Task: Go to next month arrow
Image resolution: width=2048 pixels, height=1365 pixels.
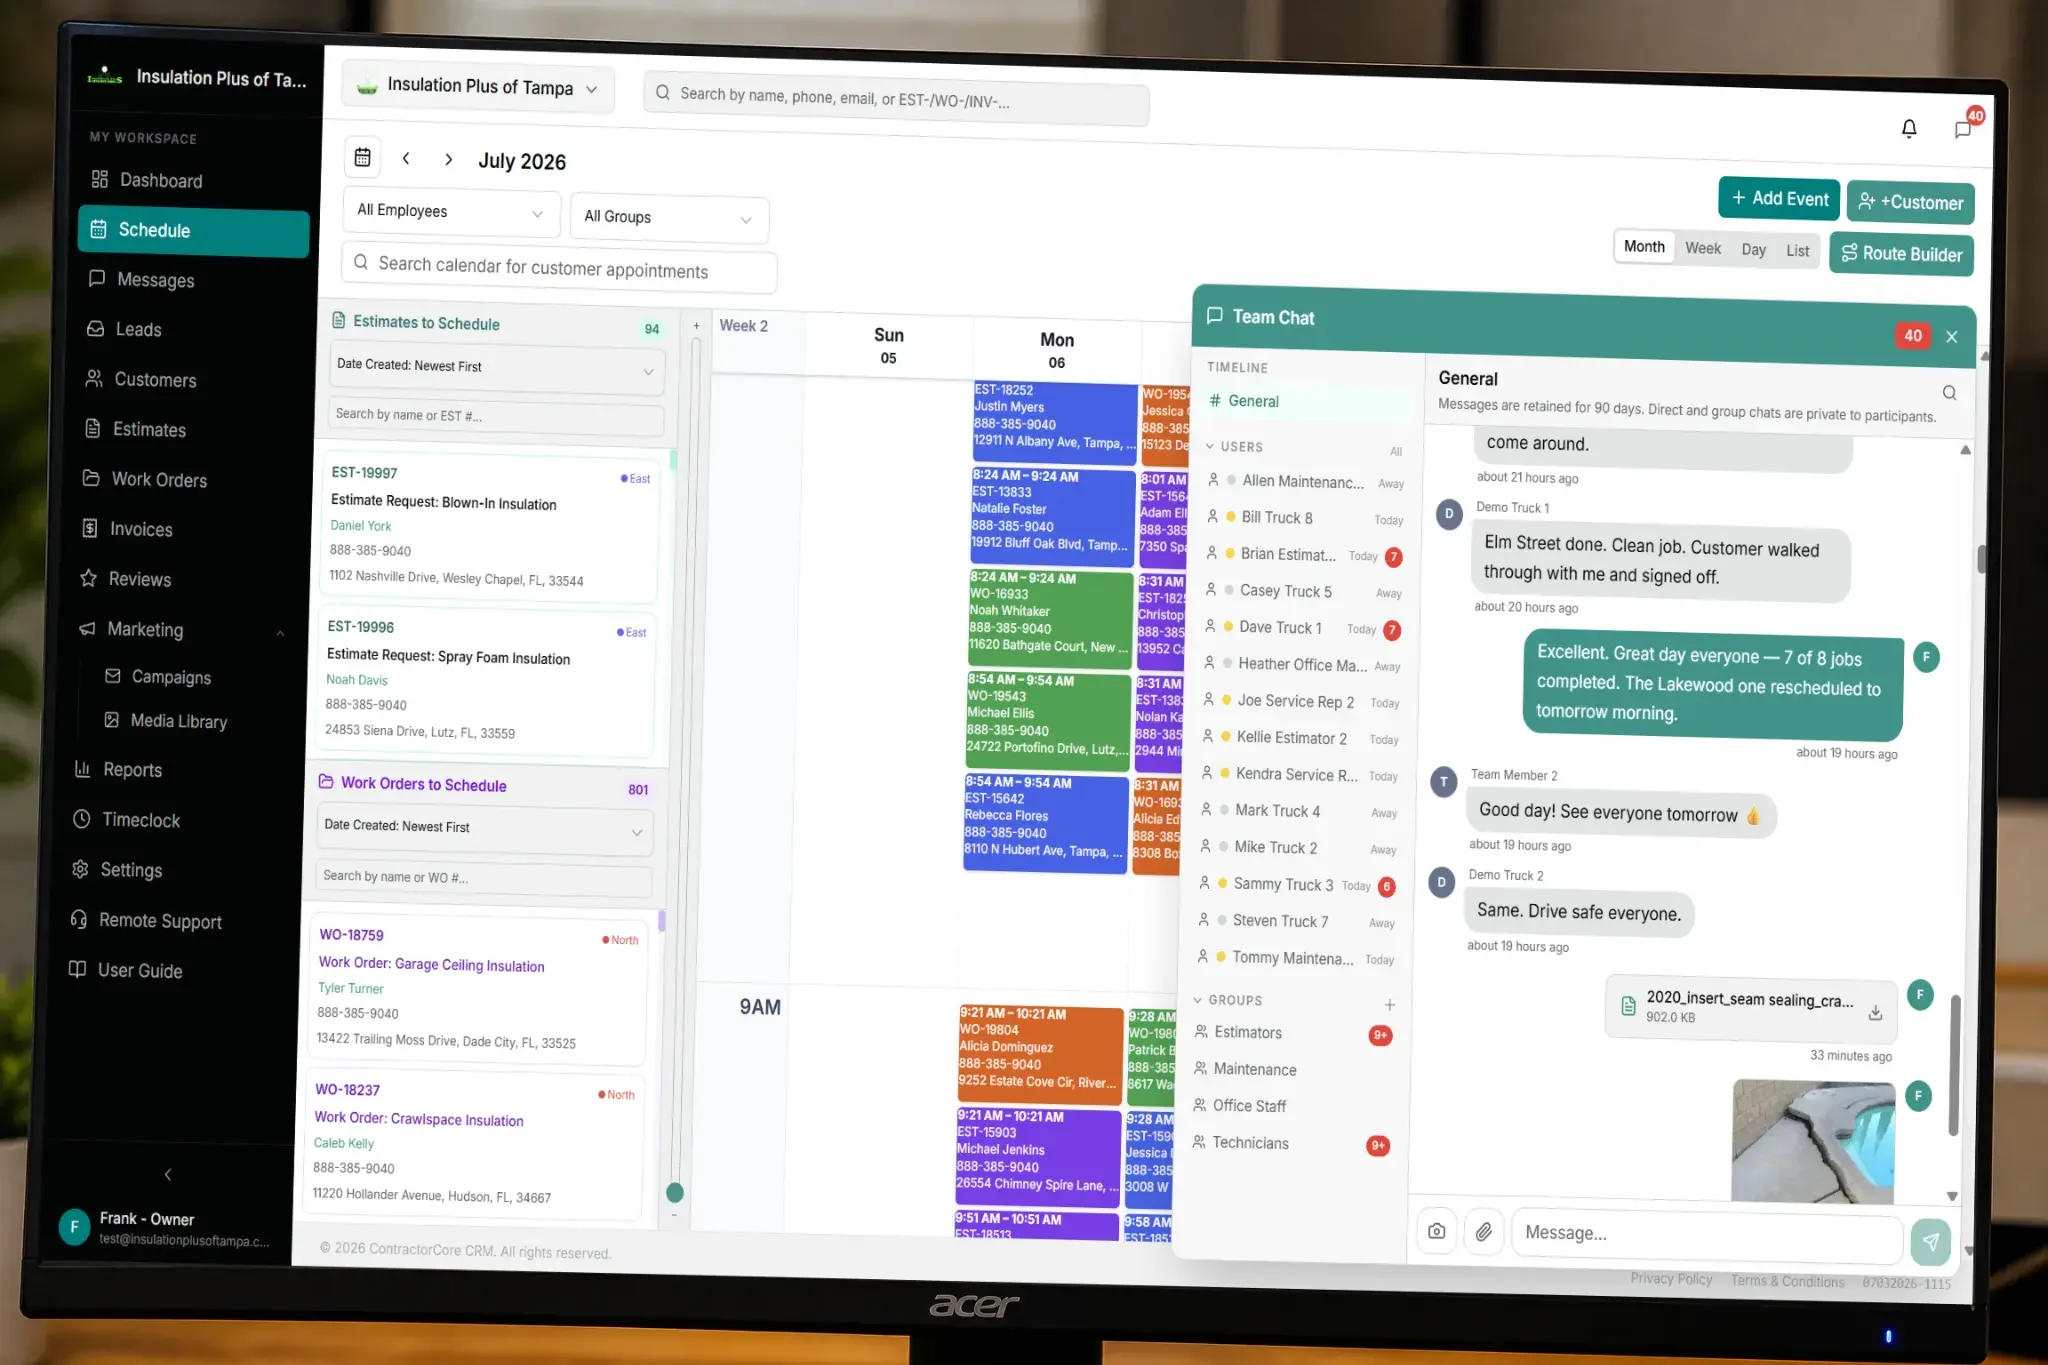Action: point(448,159)
